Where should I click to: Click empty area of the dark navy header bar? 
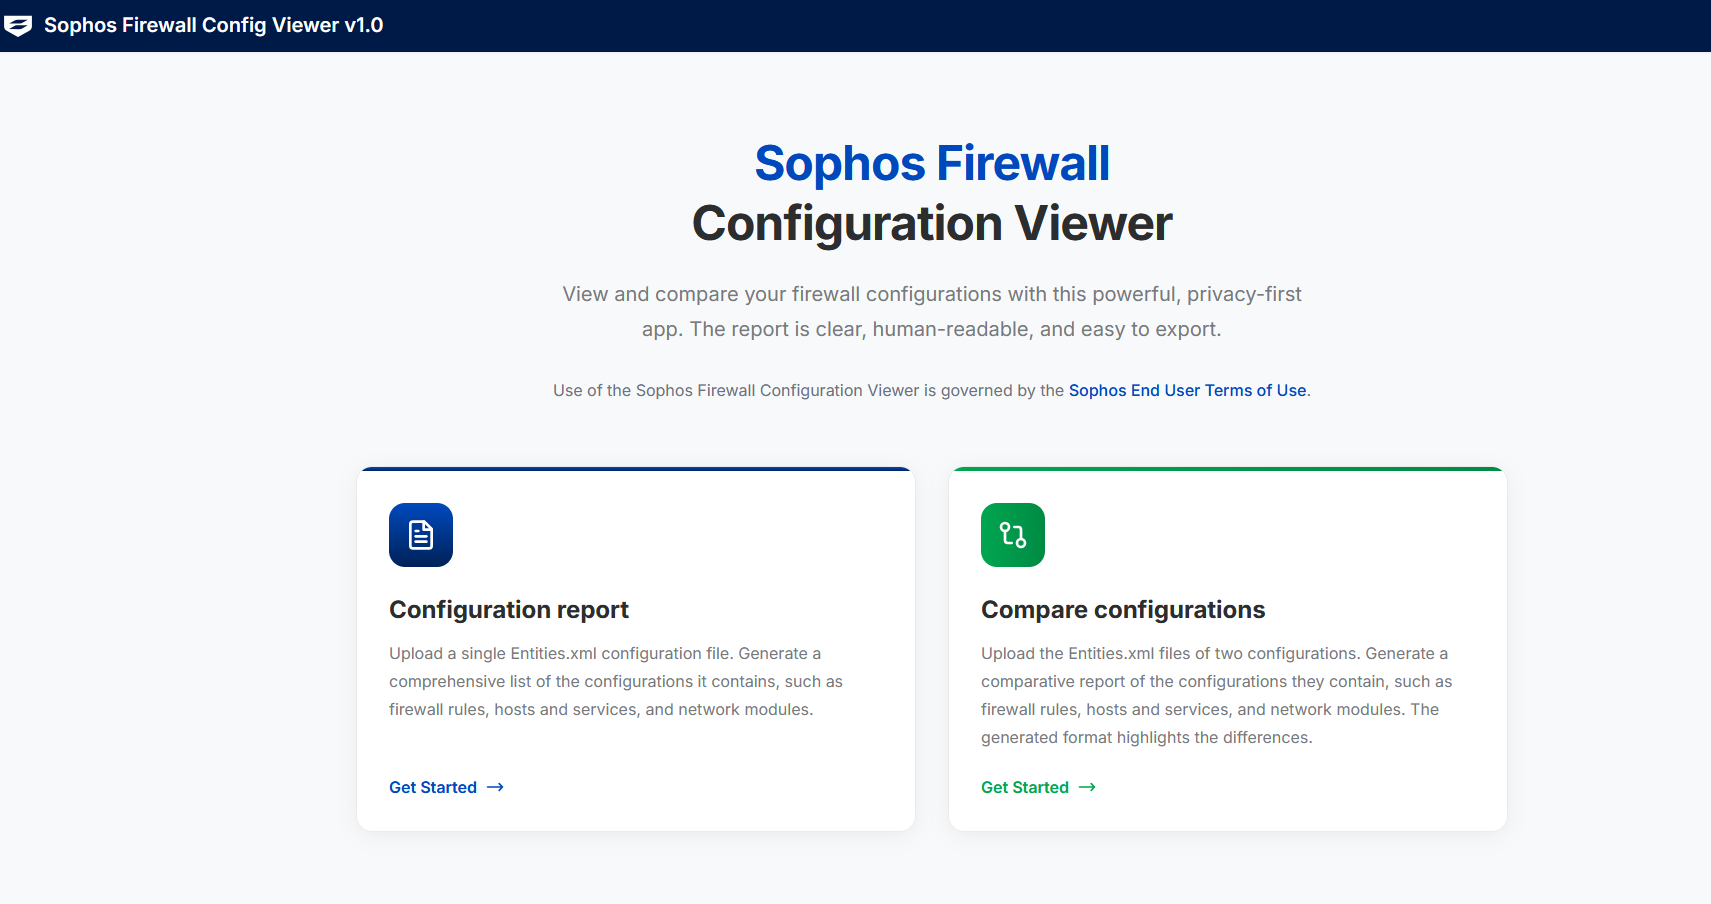click(1000, 25)
